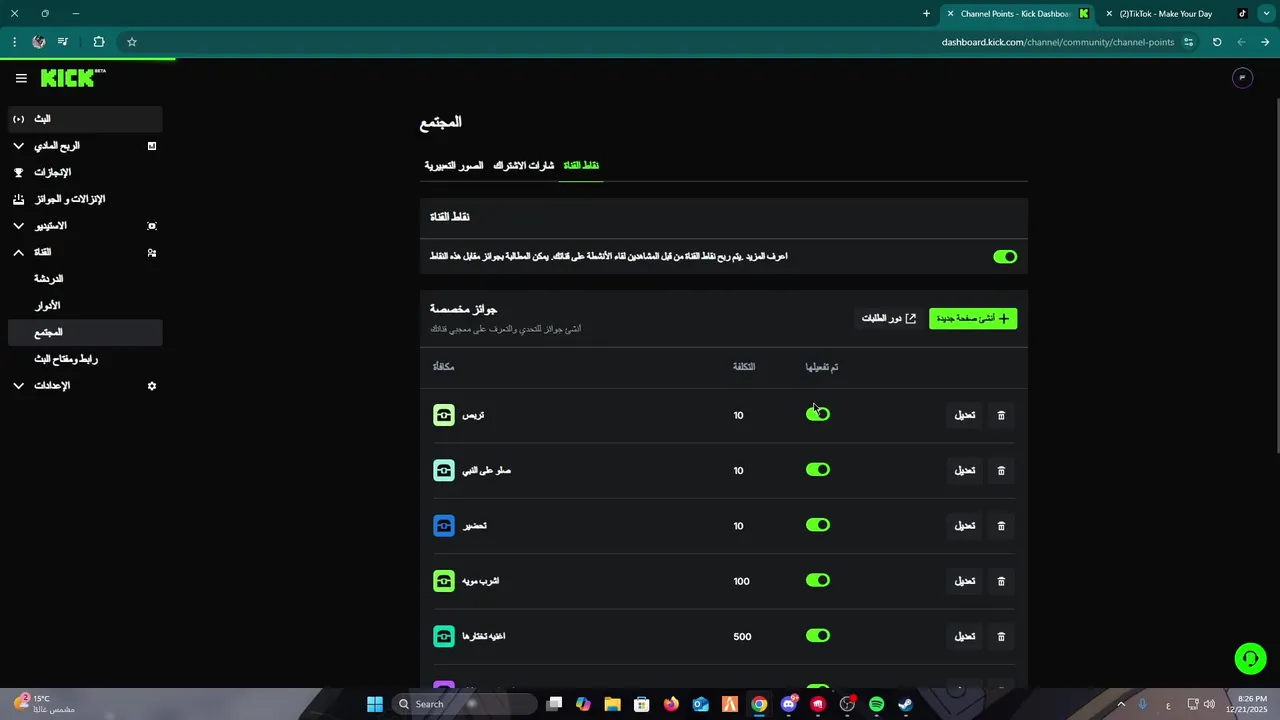Click the green create new reward button

(x=973, y=318)
